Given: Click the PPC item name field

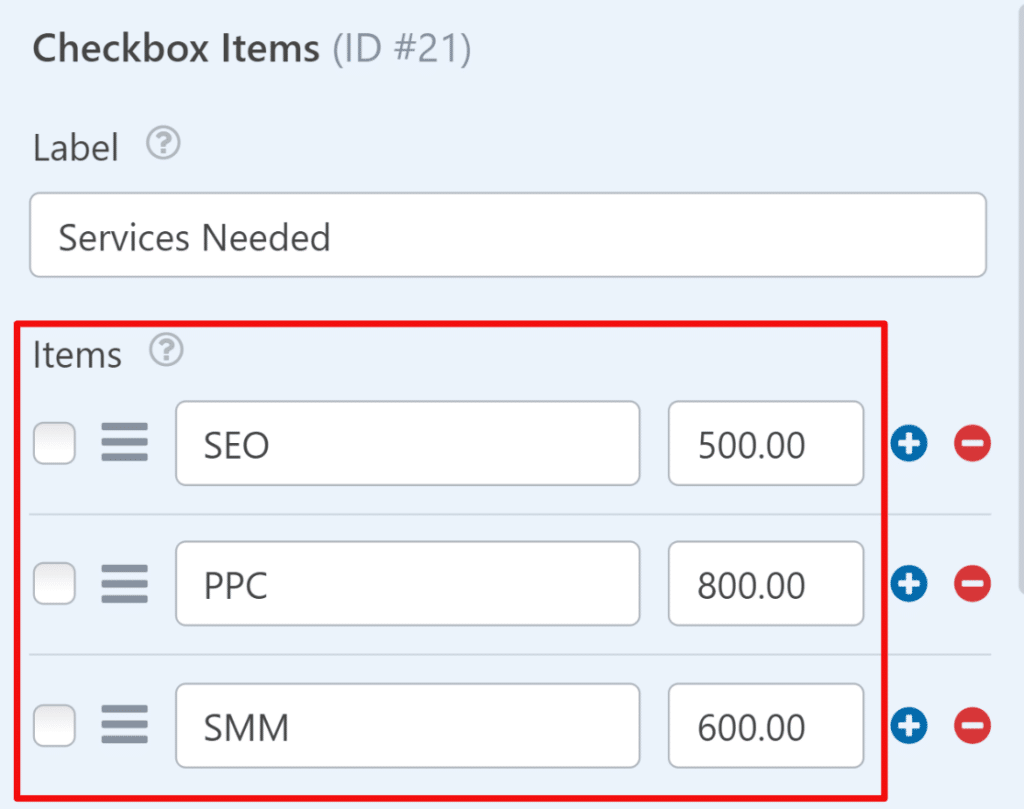Looking at the screenshot, I should click(x=408, y=584).
